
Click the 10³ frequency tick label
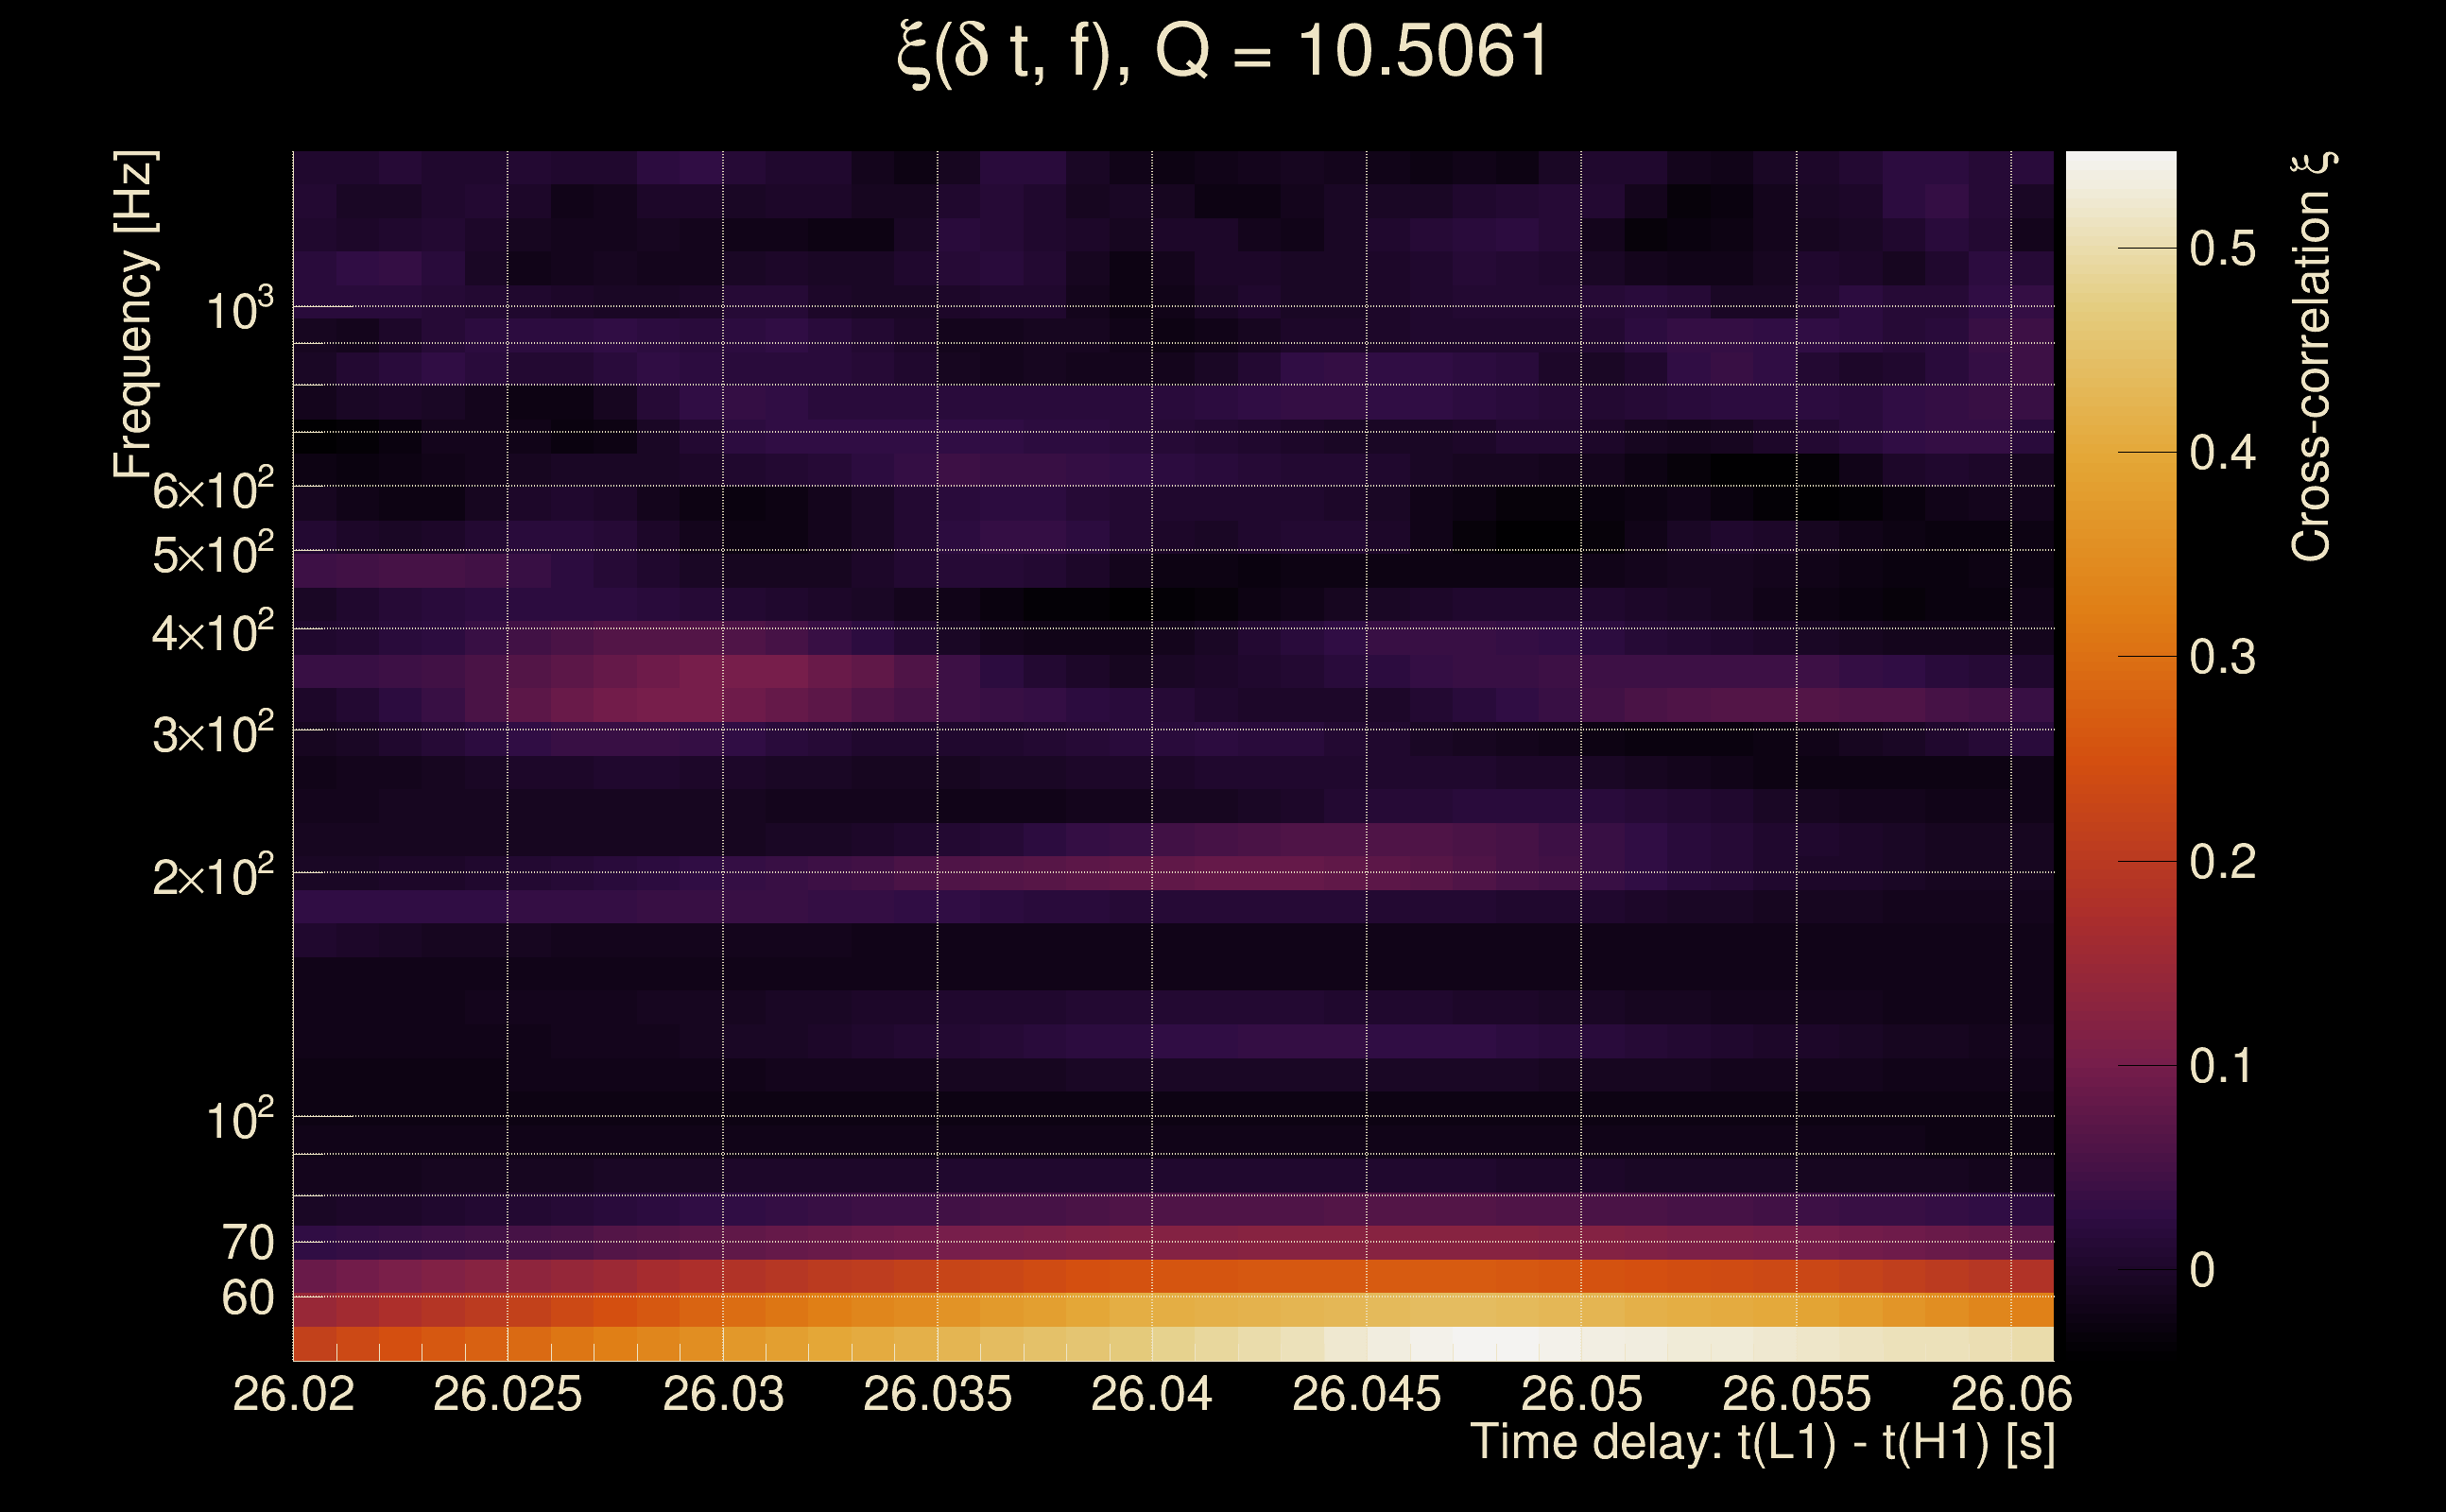coord(239,311)
